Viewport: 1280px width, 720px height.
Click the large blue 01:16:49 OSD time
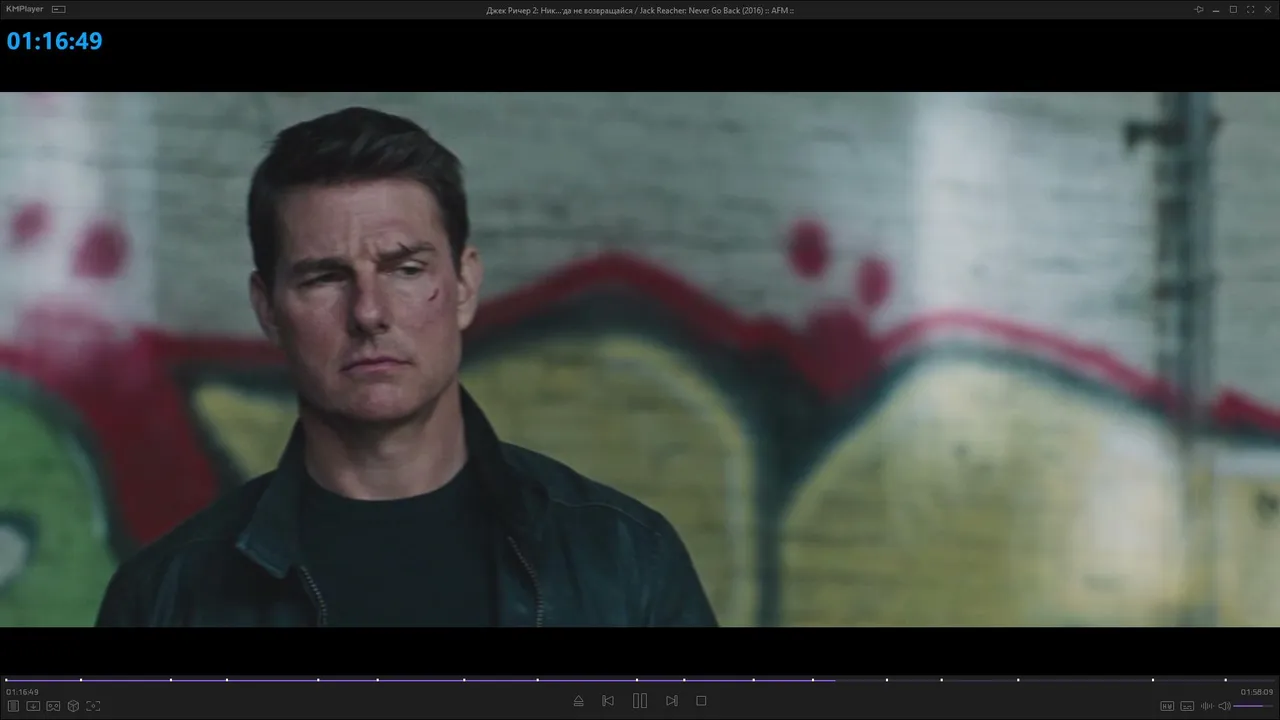coord(54,41)
